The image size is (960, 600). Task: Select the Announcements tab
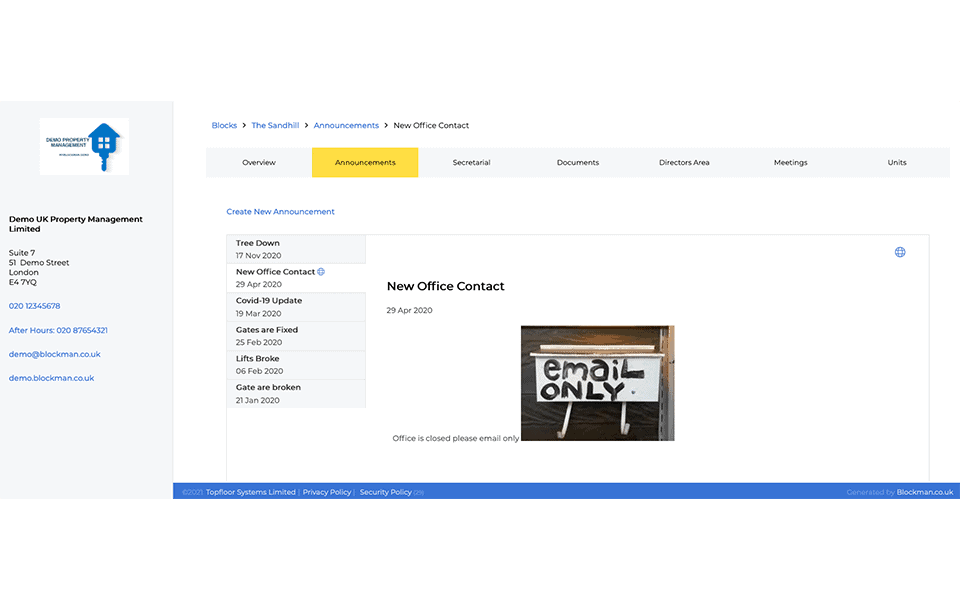(x=365, y=162)
